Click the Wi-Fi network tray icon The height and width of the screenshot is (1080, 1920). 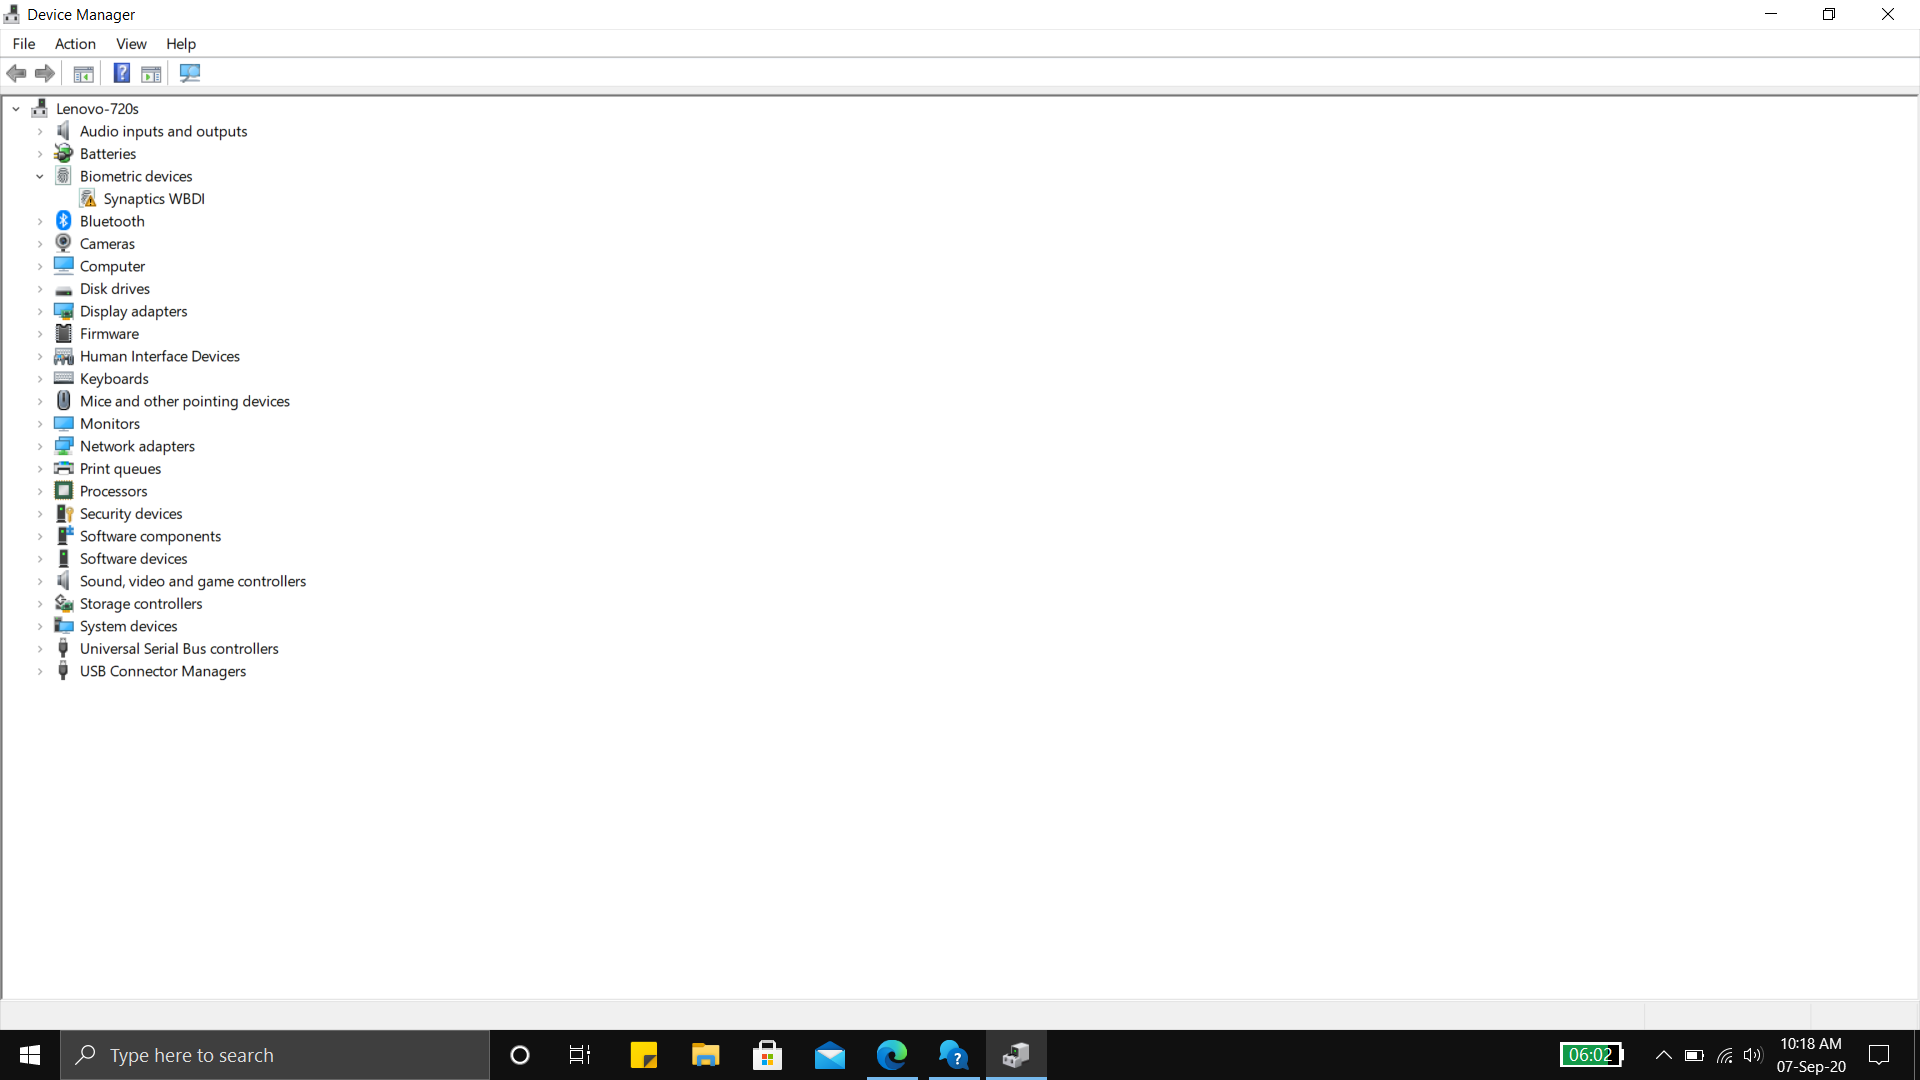1724,1055
